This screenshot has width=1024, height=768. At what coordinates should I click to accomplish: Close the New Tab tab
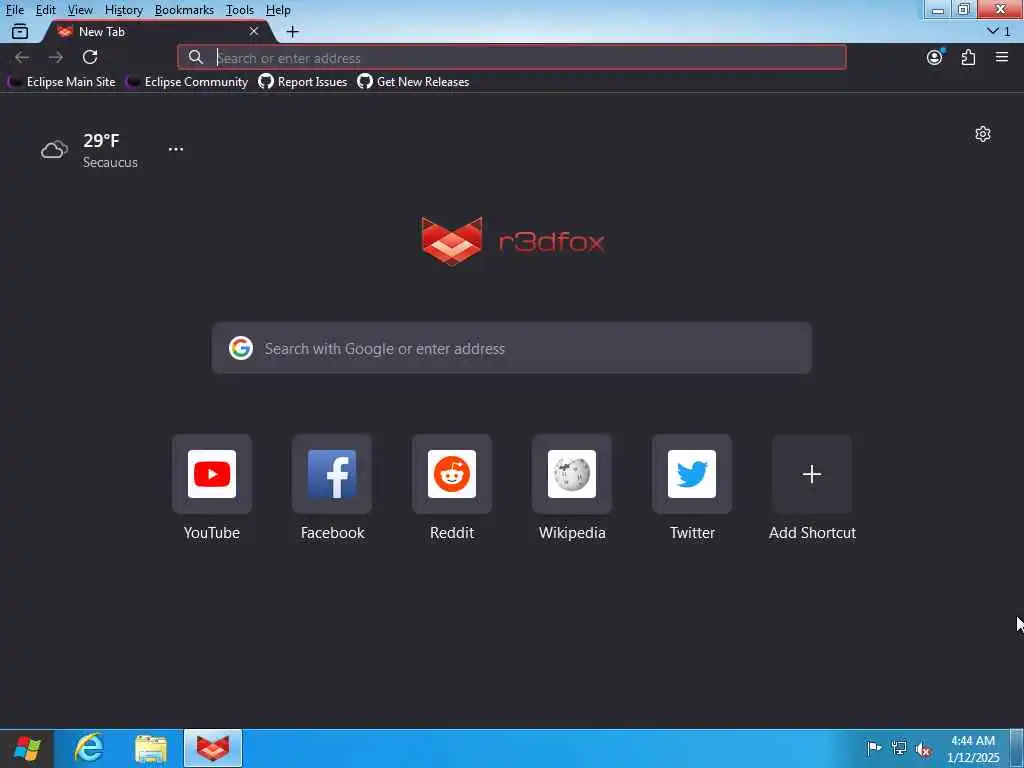(x=254, y=31)
